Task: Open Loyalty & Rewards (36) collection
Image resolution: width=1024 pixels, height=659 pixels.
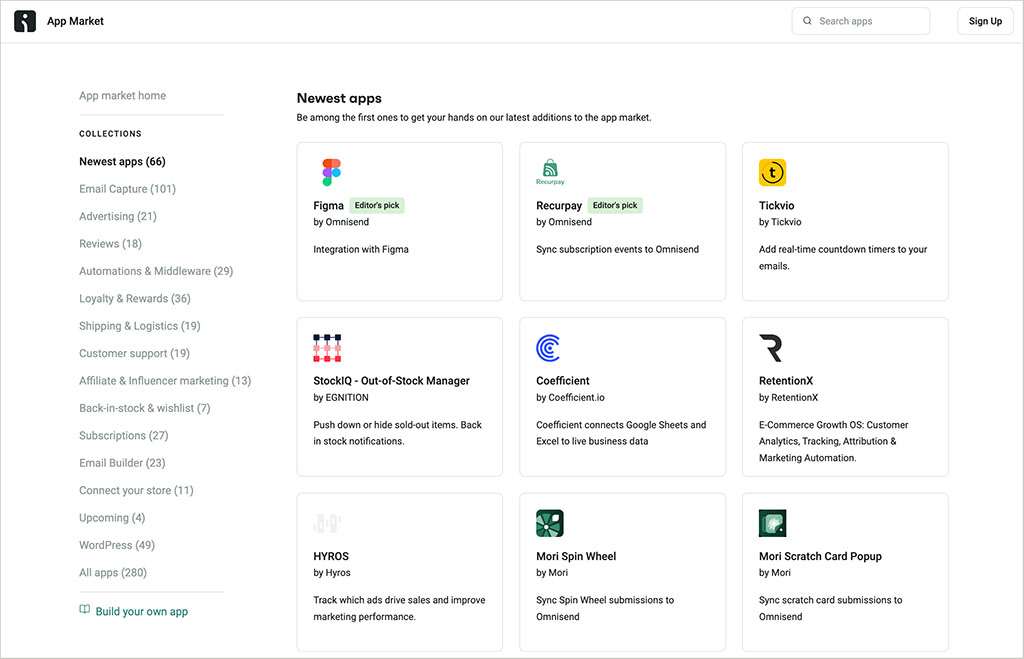Action: (x=135, y=298)
